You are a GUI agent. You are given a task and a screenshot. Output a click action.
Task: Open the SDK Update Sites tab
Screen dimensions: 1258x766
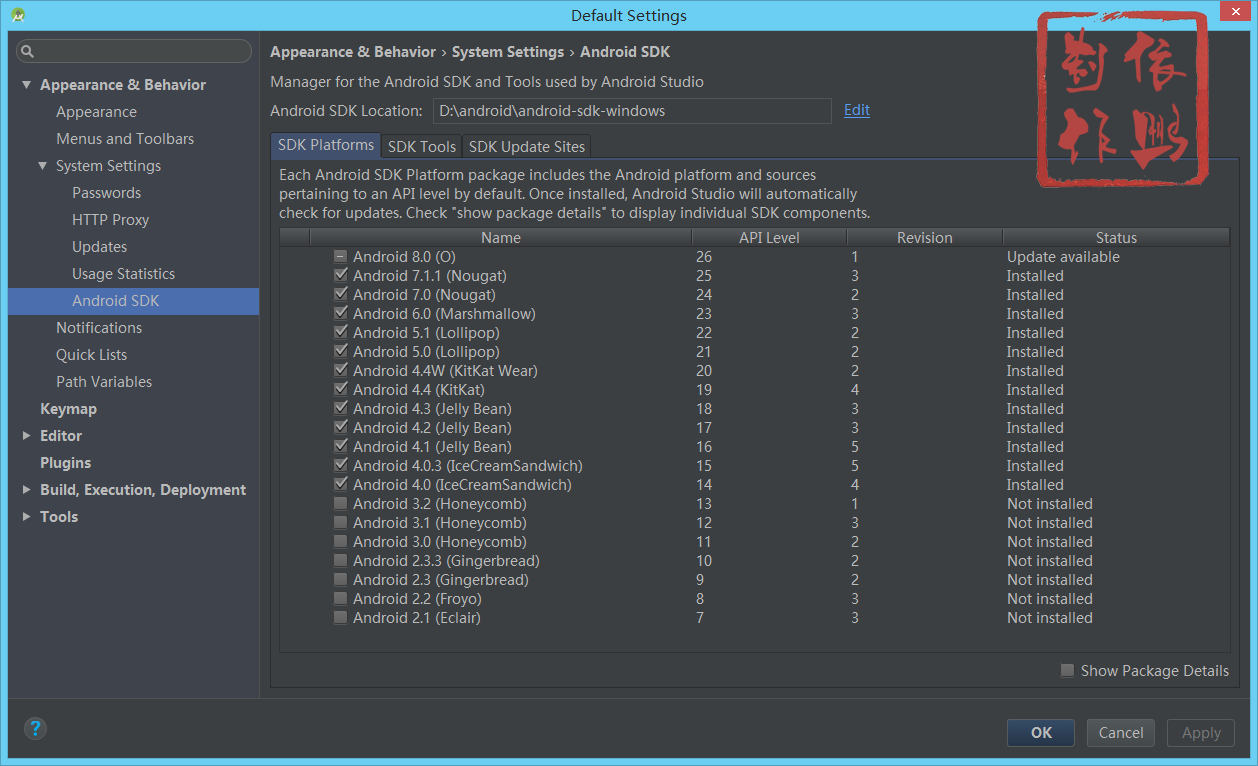pos(527,147)
